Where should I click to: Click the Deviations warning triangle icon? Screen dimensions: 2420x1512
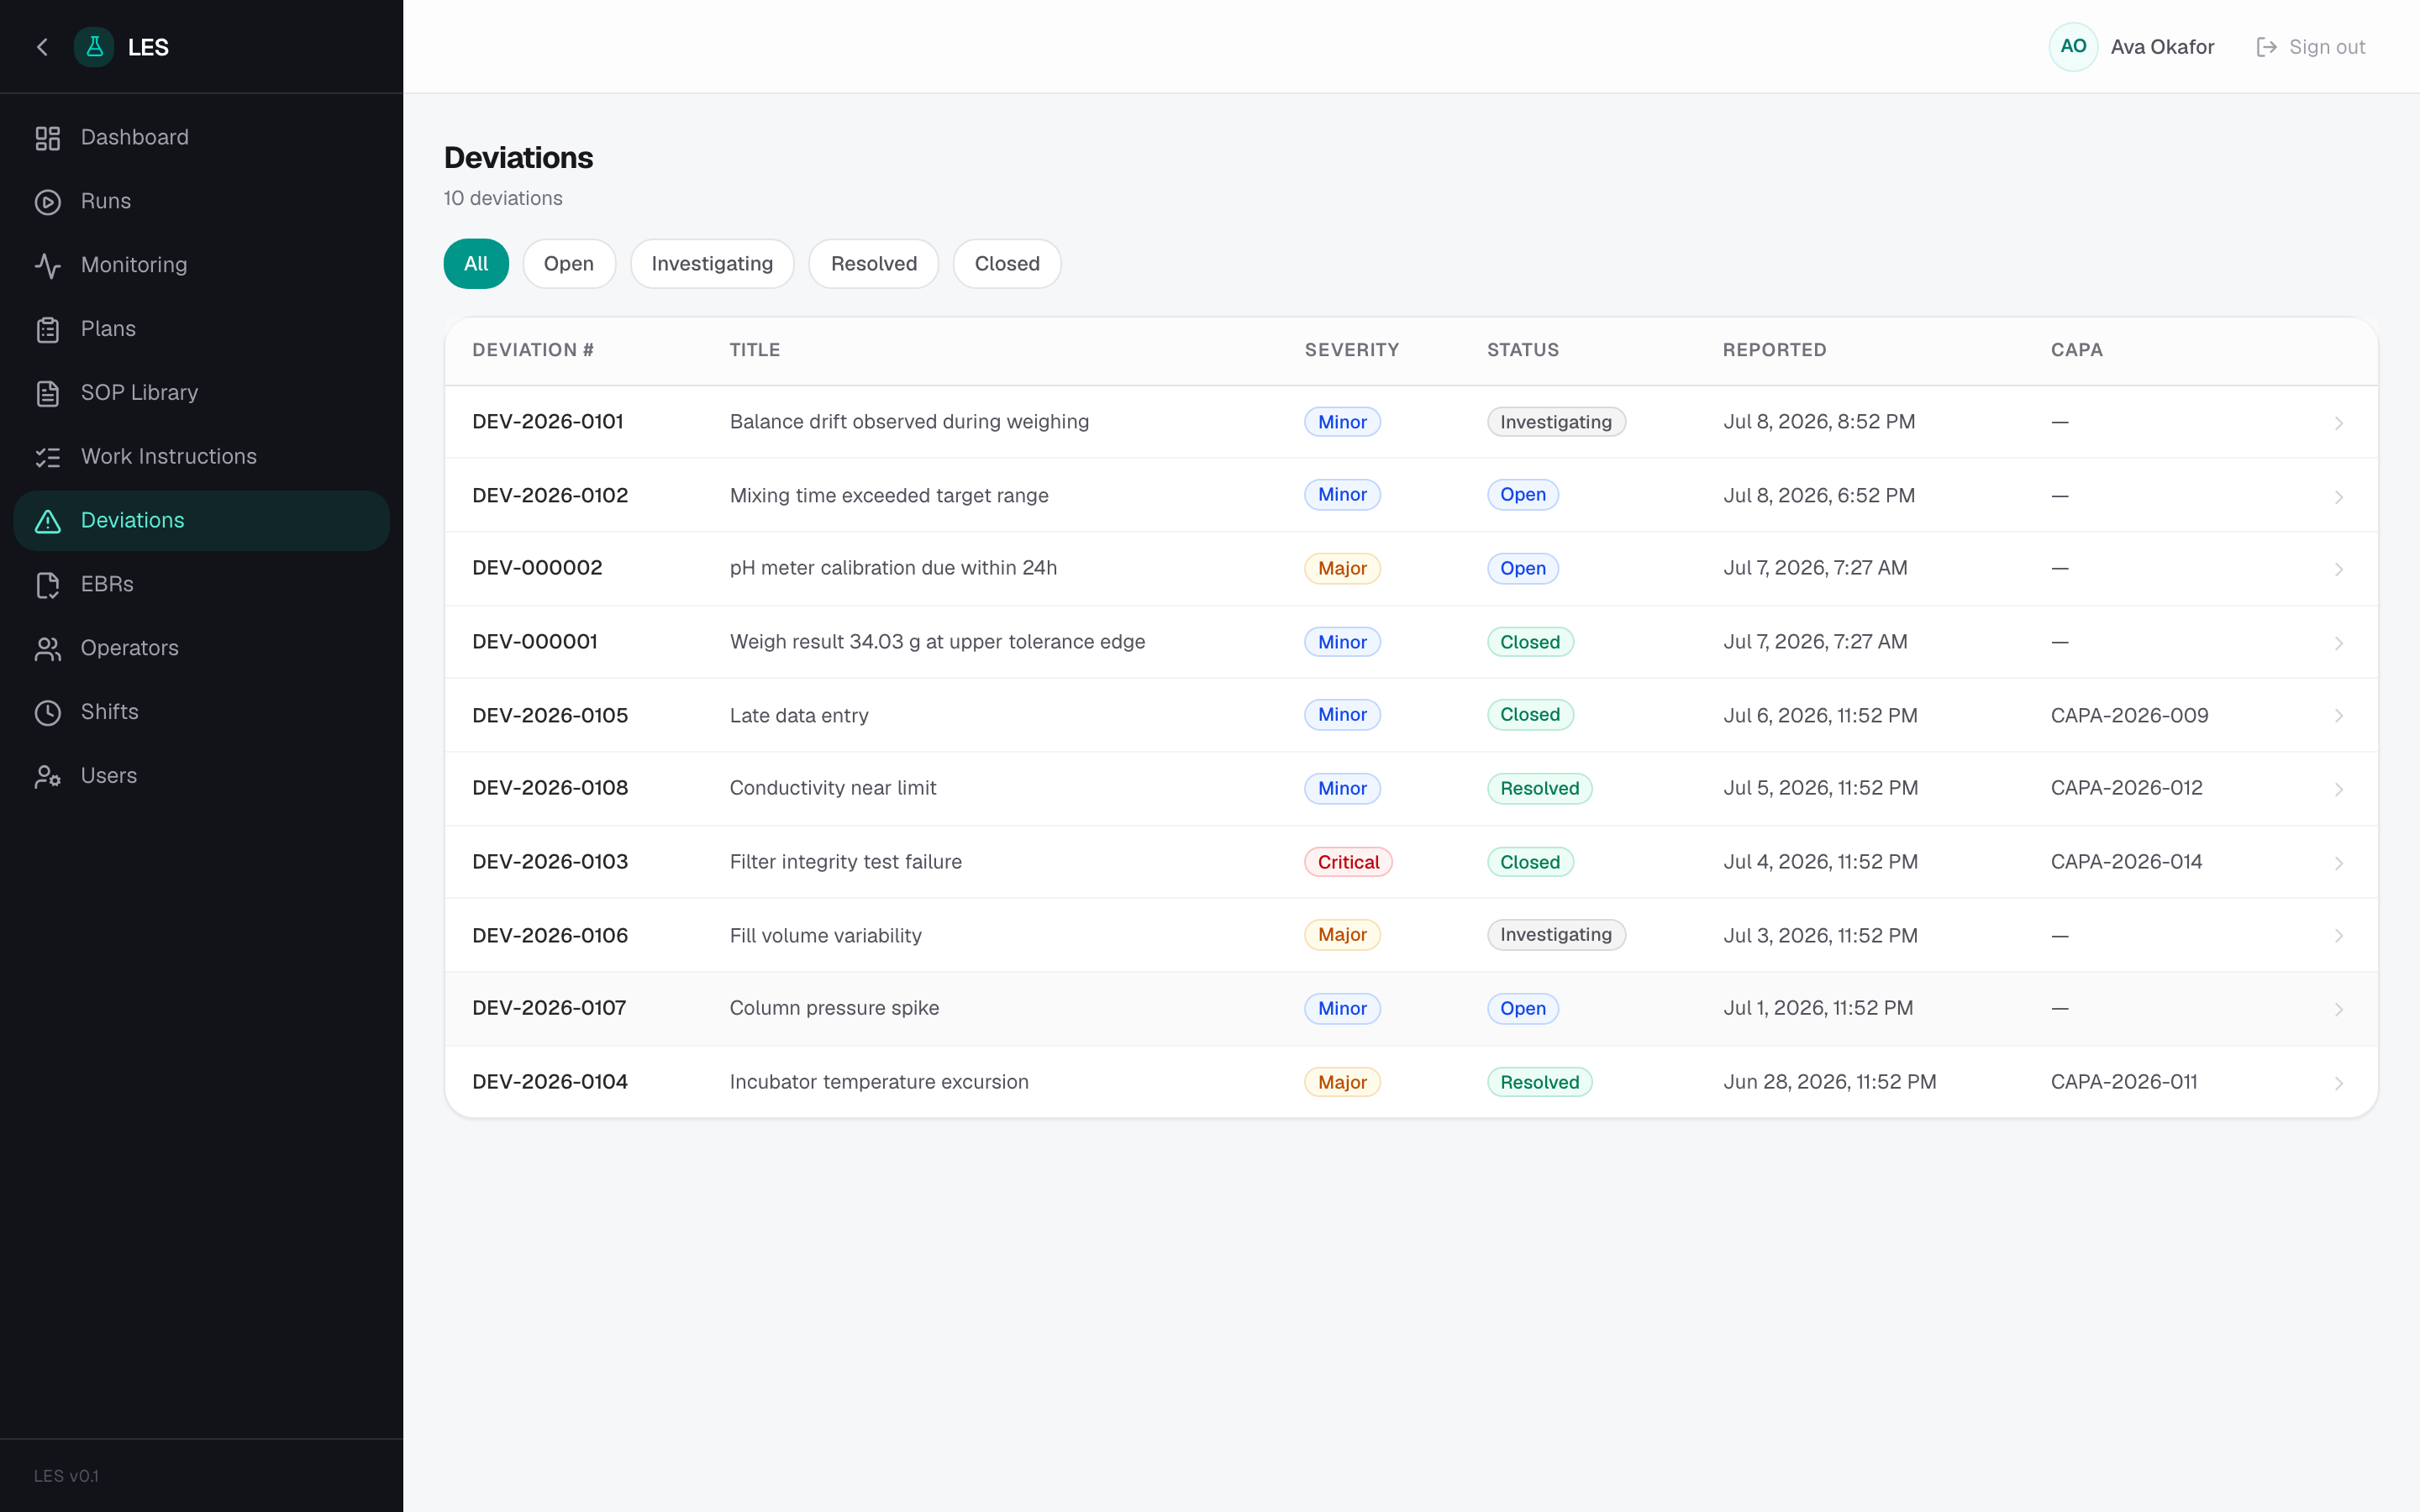coord(48,521)
